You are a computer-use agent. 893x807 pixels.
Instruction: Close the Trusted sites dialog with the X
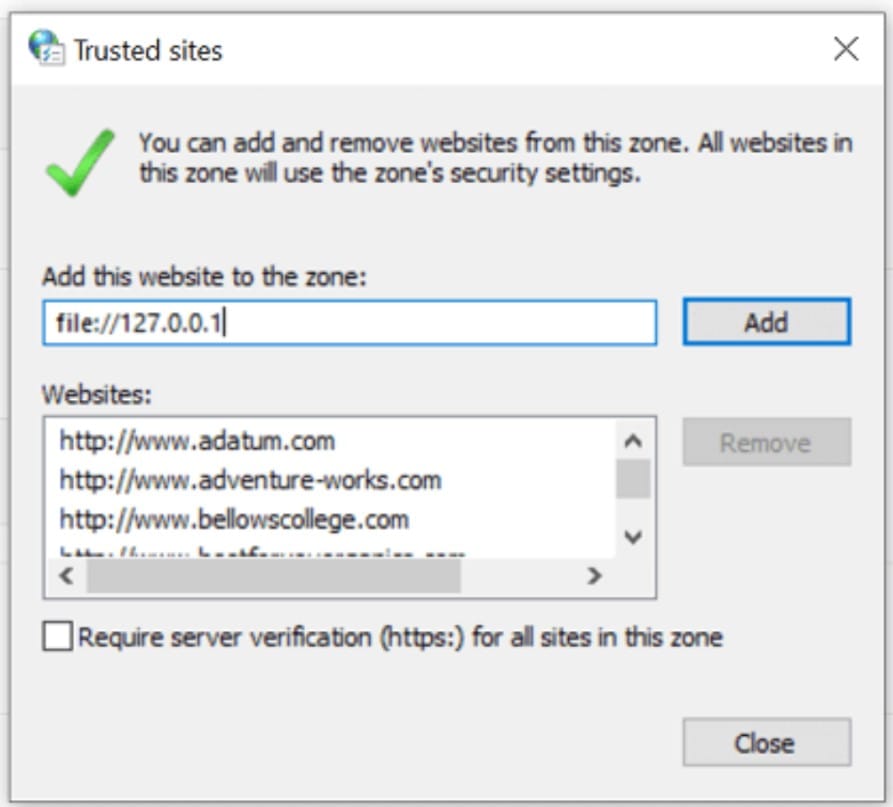pos(846,46)
